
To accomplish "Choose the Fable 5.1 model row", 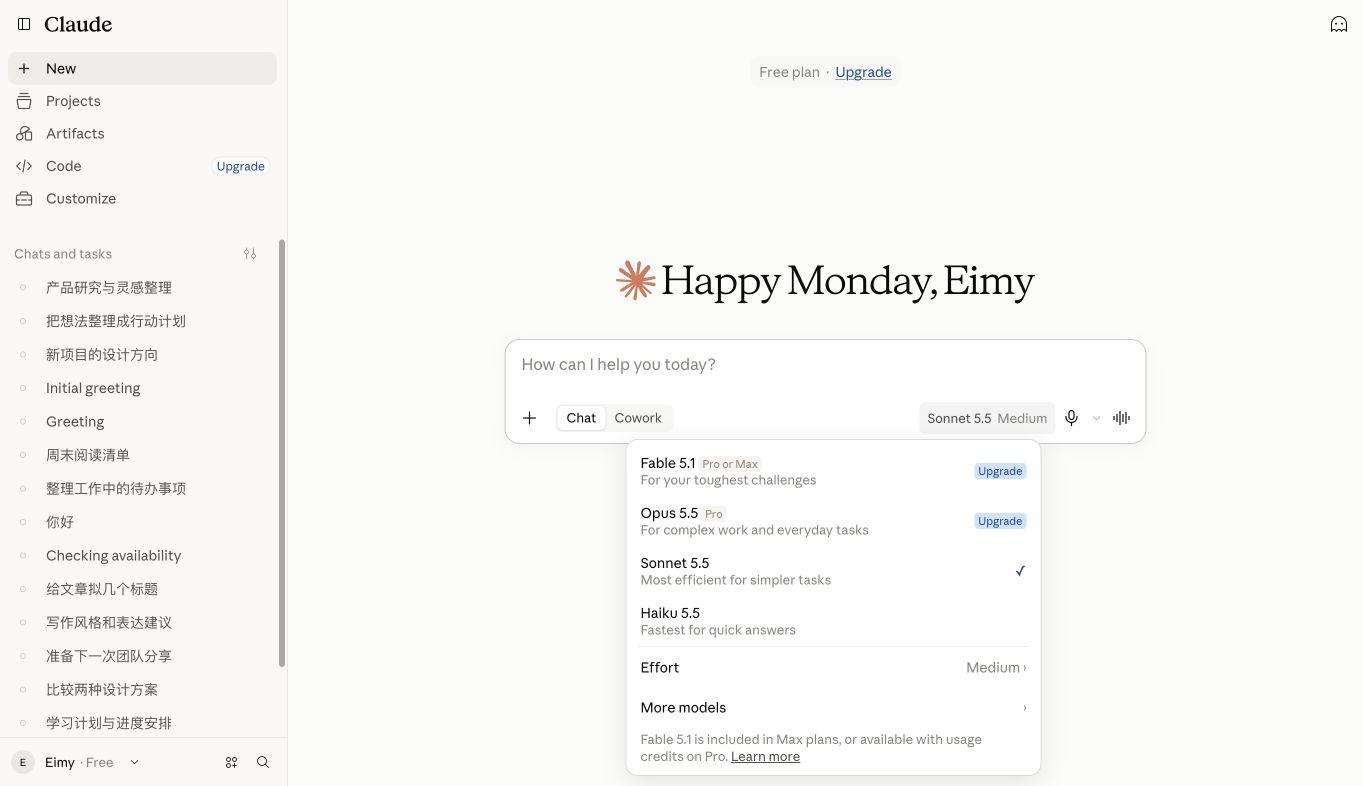I will [833, 471].
